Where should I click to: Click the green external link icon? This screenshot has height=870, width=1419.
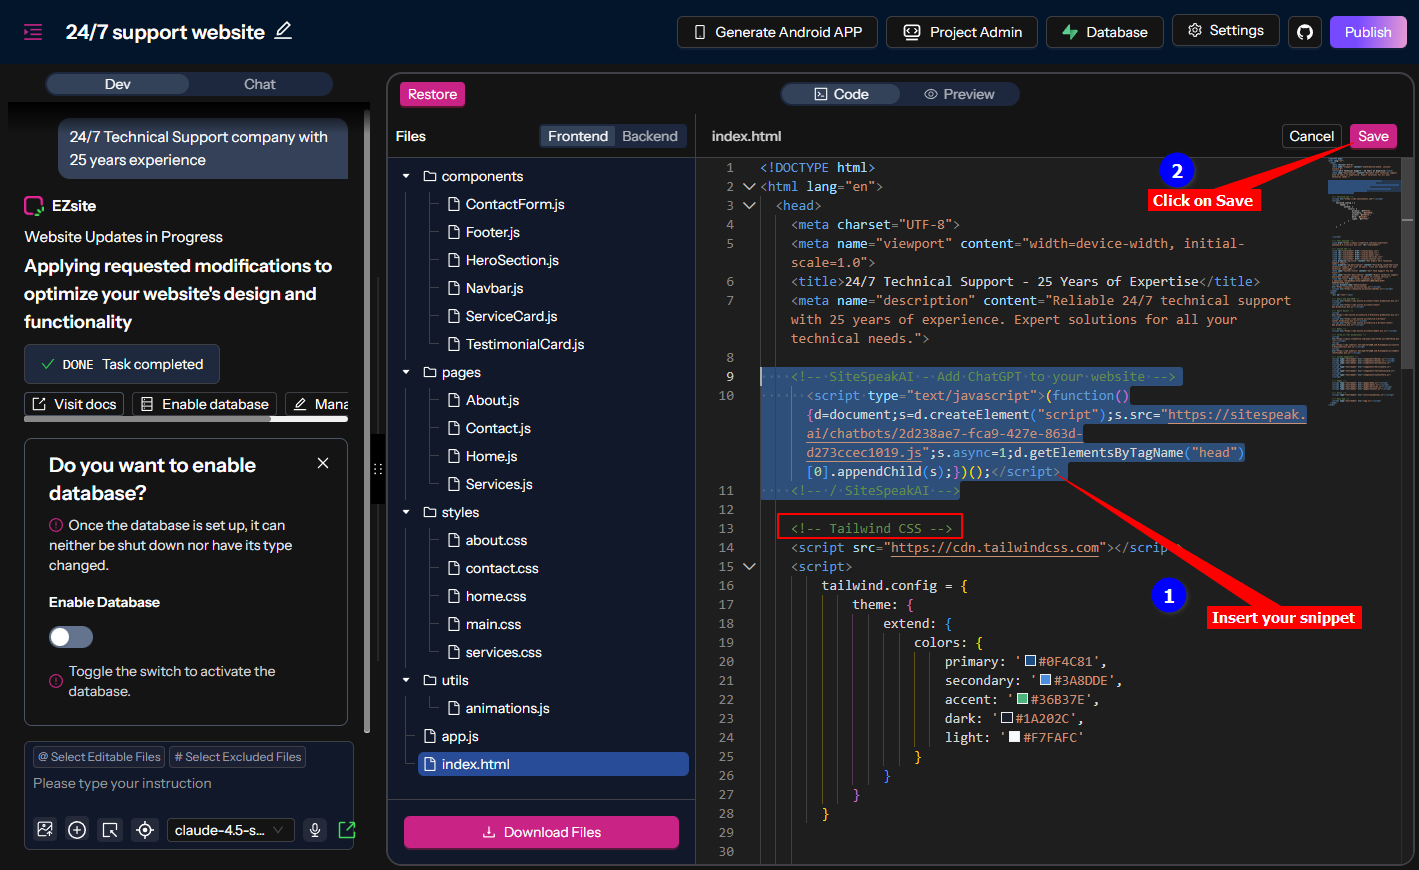[347, 829]
